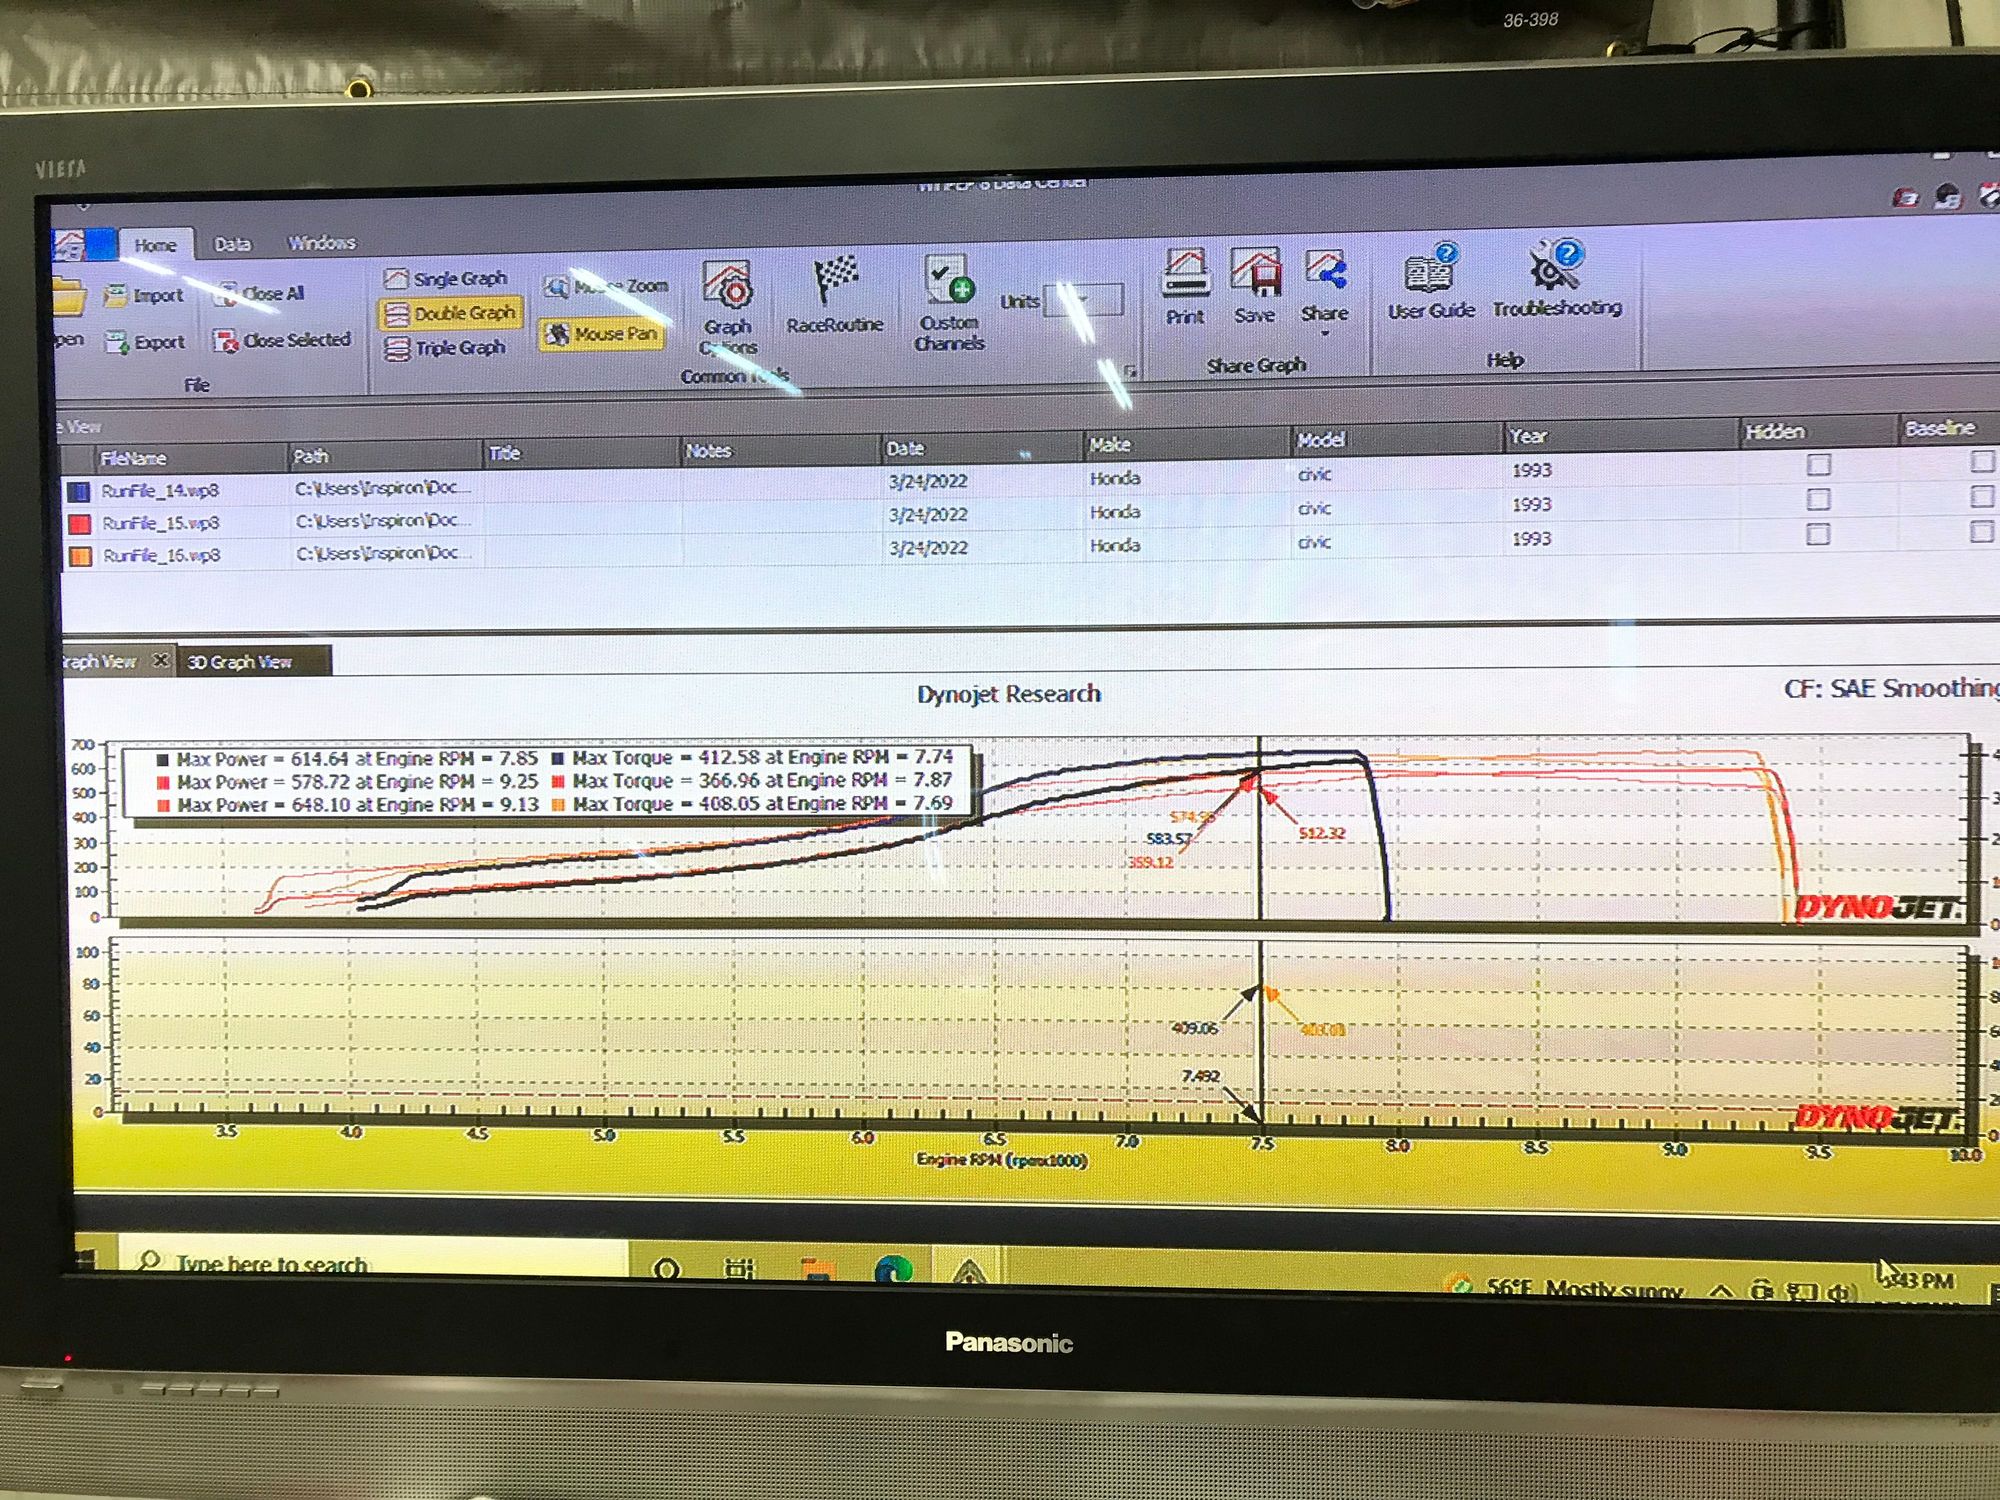Launch RaceRoutine from the ribbon
This screenshot has width=2000, height=1500.
click(835, 295)
